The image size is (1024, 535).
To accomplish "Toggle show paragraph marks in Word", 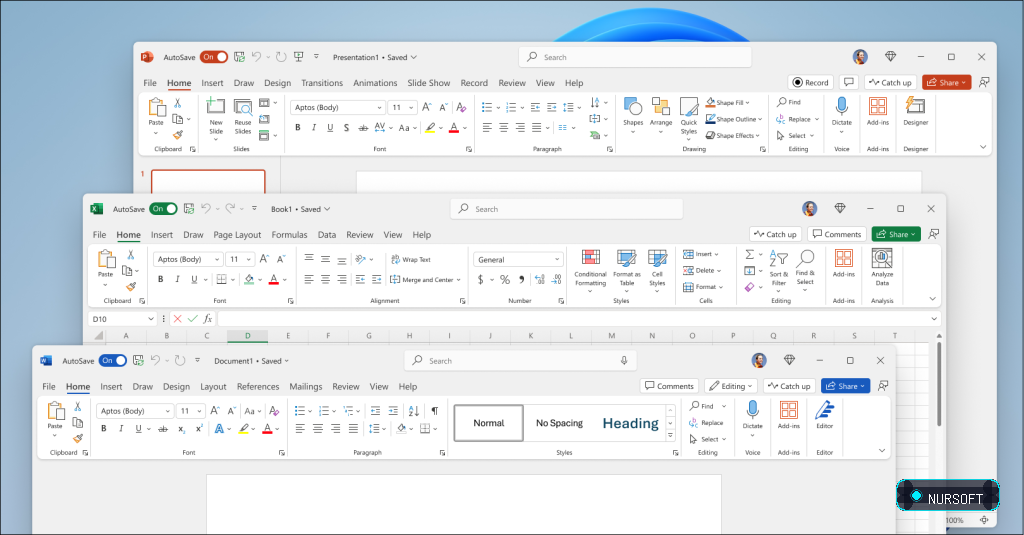I will tap(434, 411).
